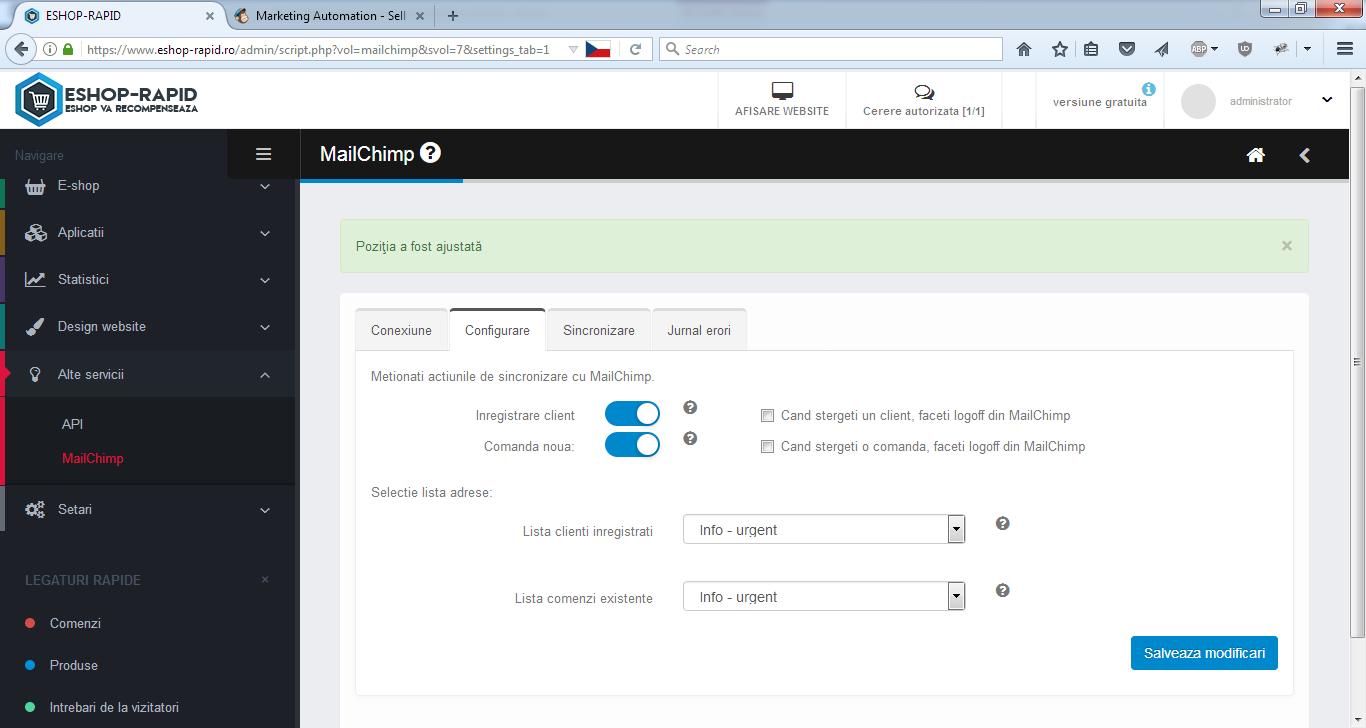The image size is (1366, 728).
Task: Click the browser Search input field
Action: coord(831,49)
